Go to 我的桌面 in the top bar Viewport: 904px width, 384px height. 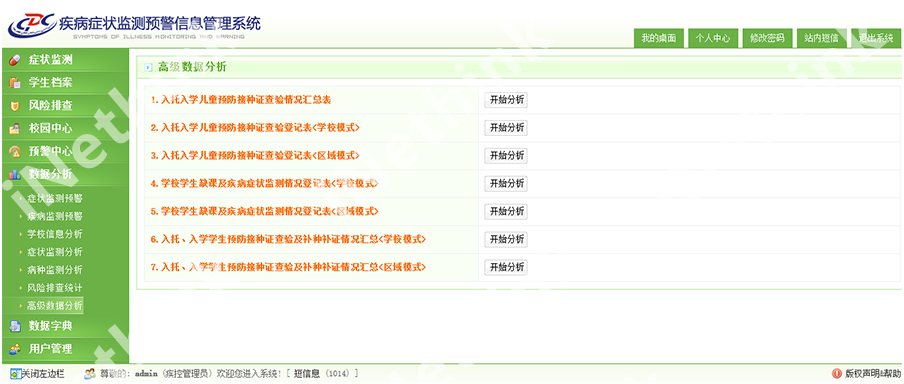658,38
